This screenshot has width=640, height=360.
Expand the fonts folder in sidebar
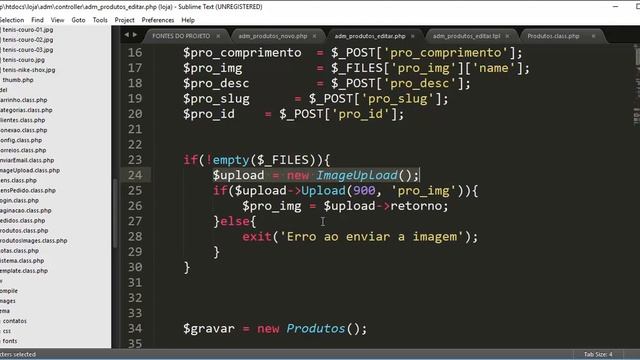[10, 341]
